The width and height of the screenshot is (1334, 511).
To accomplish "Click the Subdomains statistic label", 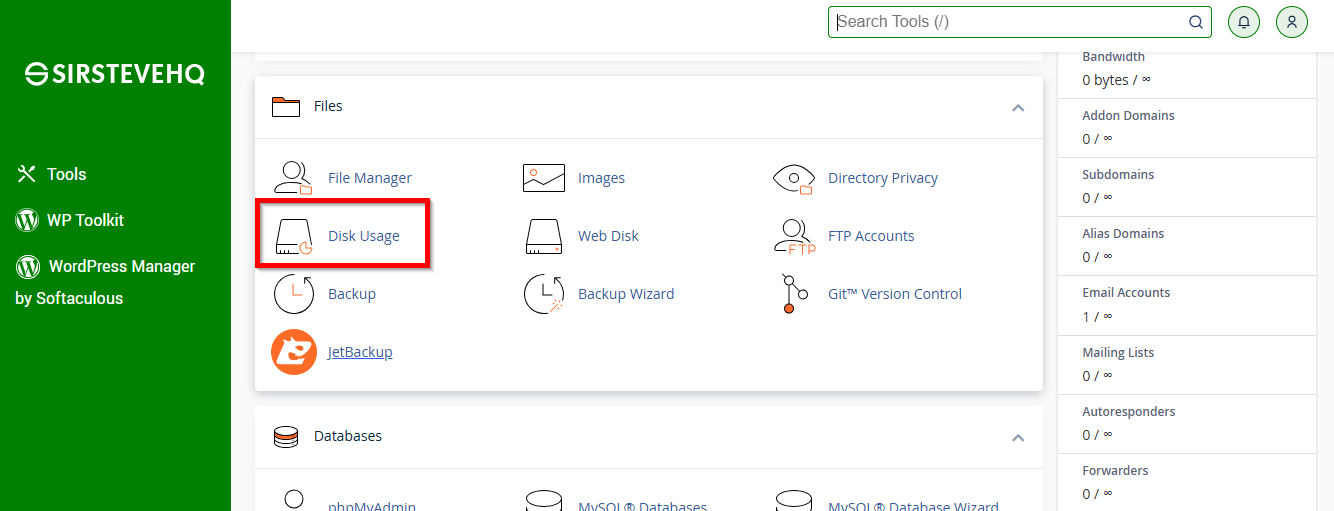I will coord(1118,175).
